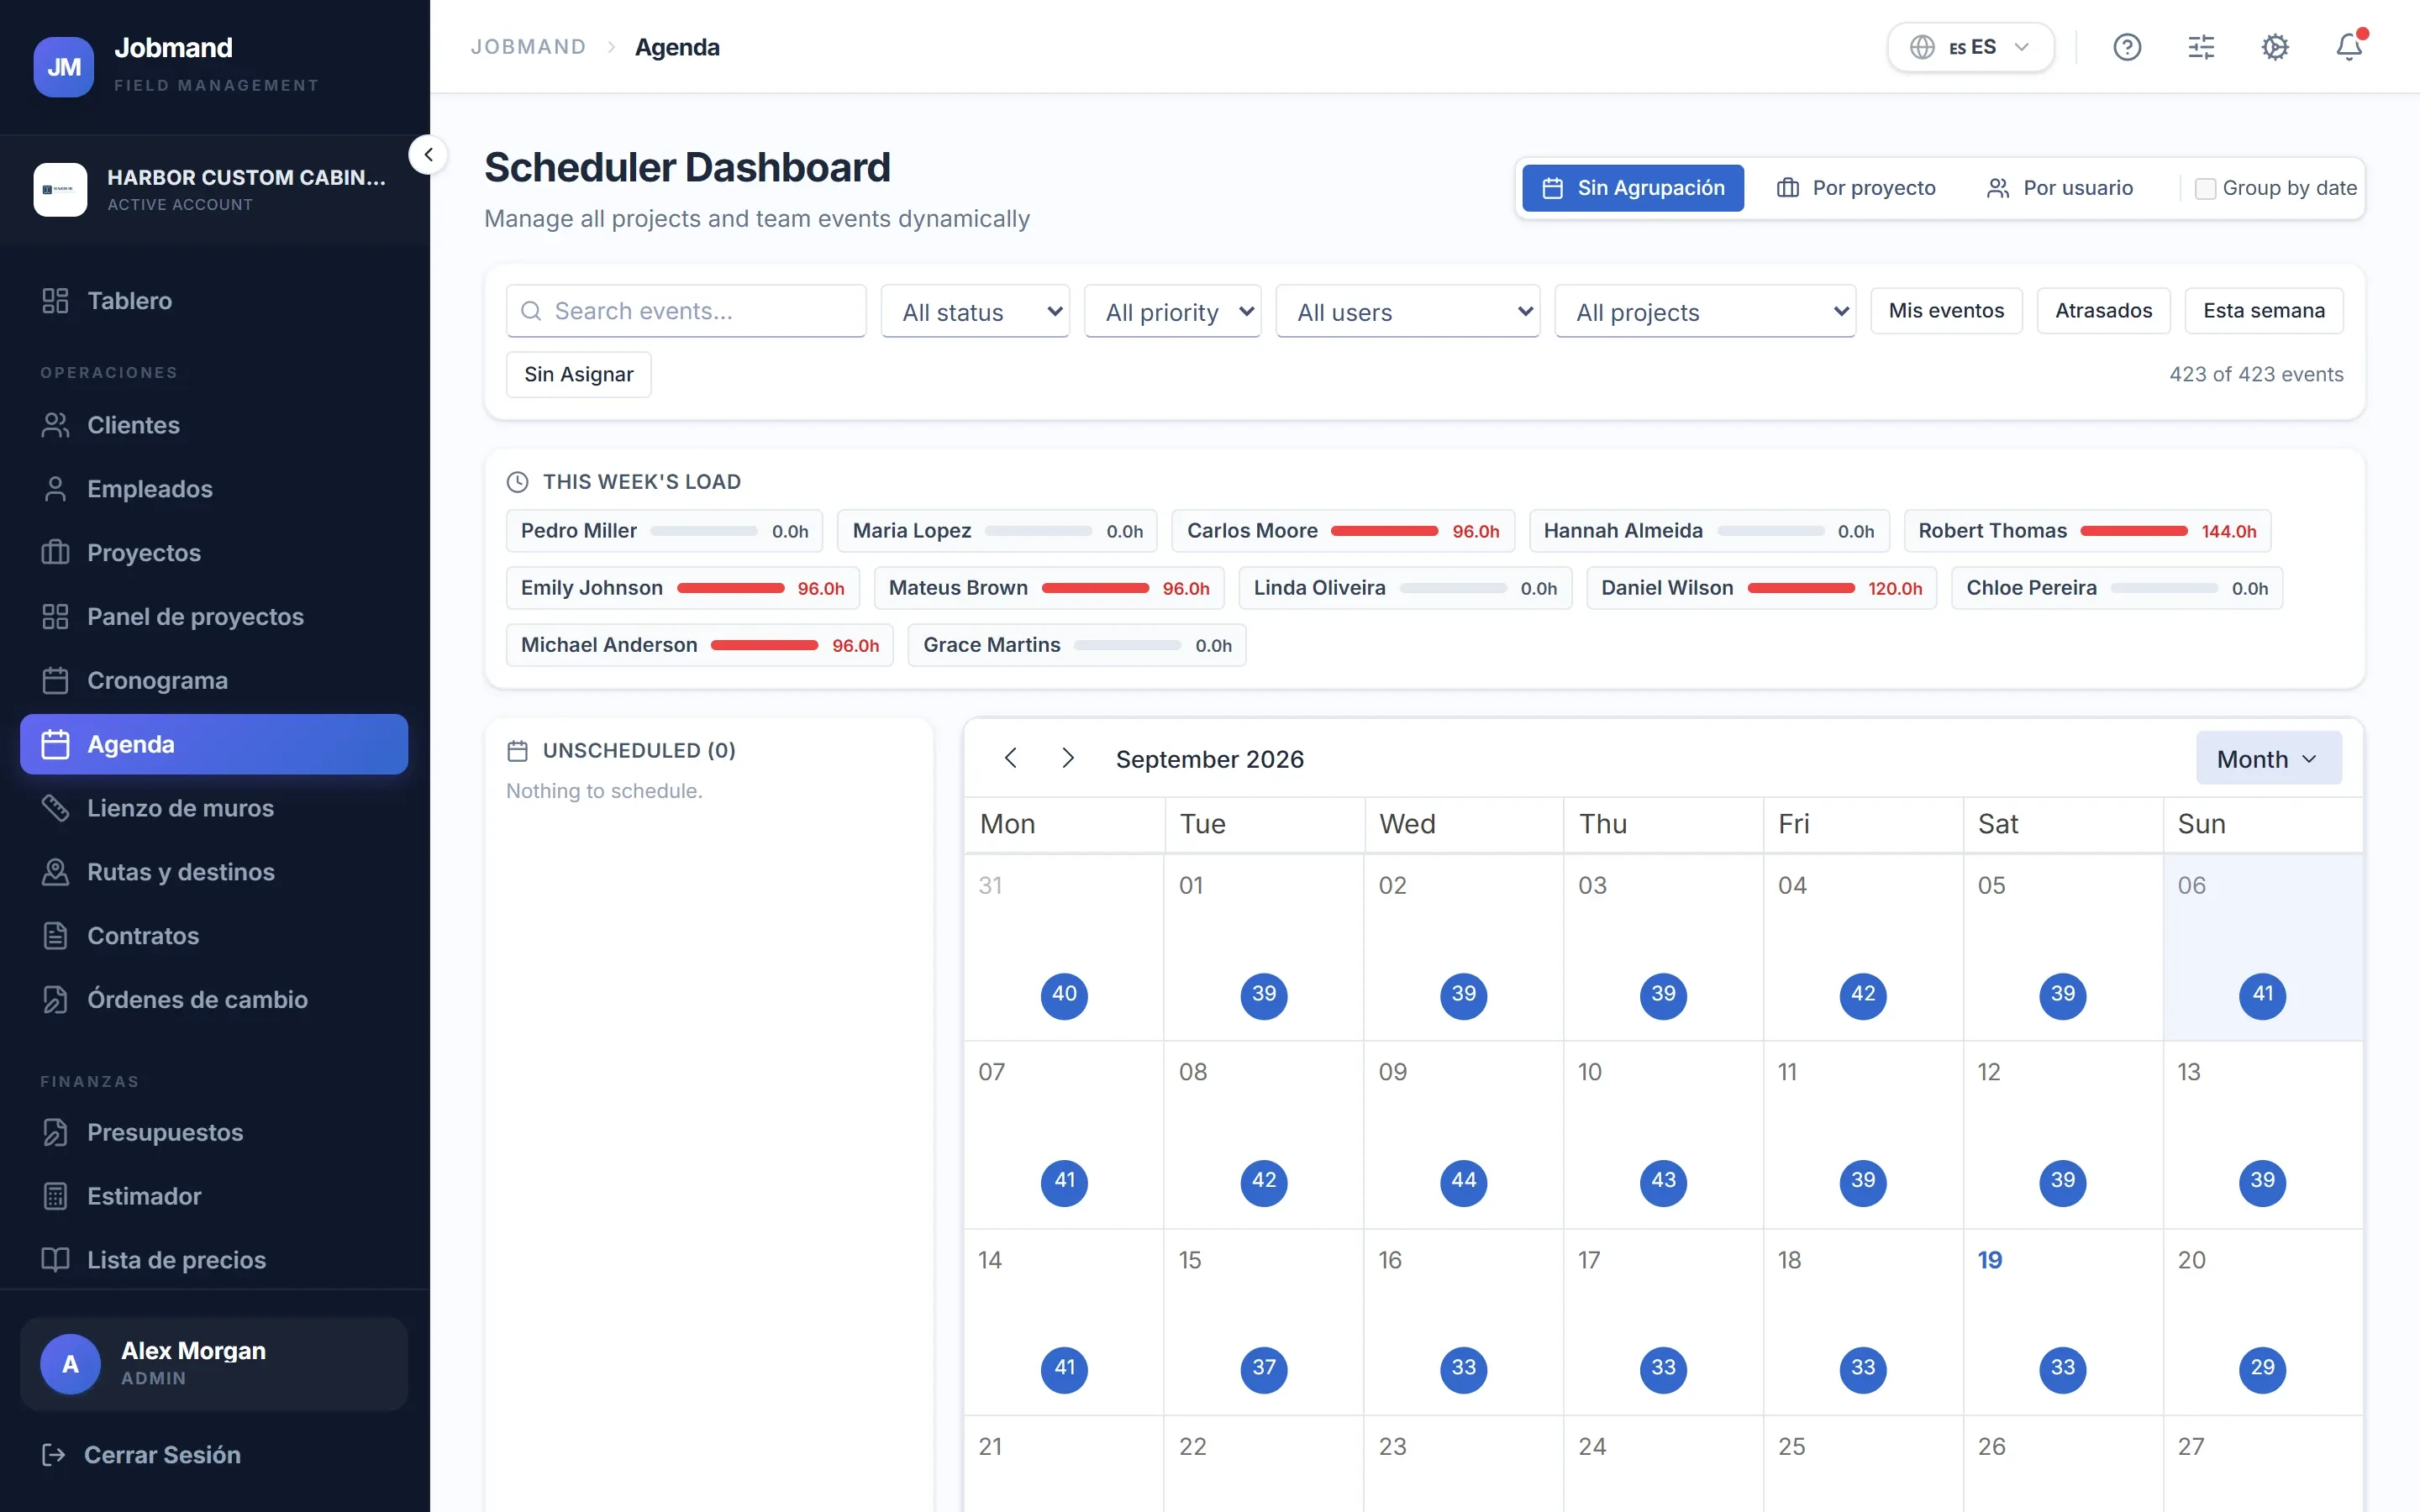Viewport: 2420px width, 1512px height.
Task: Navigate to Proyectos
Action: pos(214,553)
